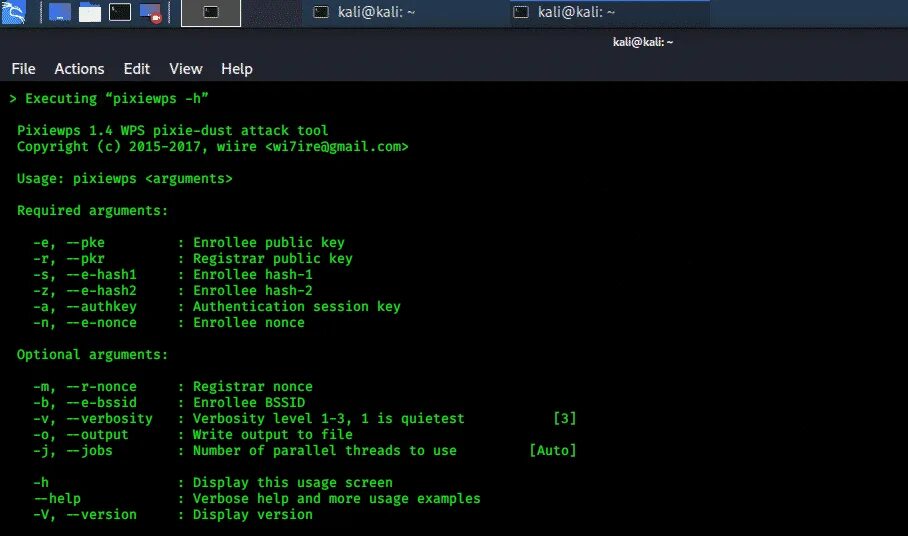Click the [3] default value
Screen dimensions: 908x536
pyautogui.click(x=565, y=418)
